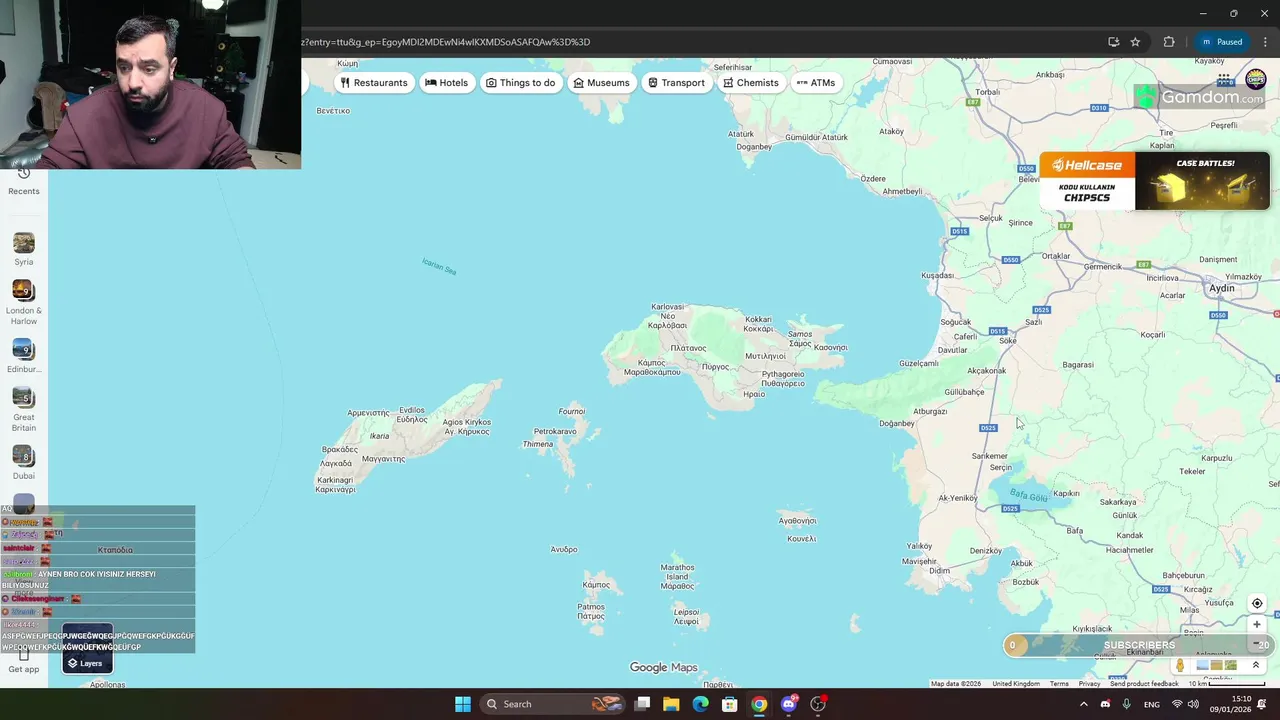Viewport: 1280px width, 720px height.
Task: Open the Layers map type switcher
Action: click(x=87, y=650)
